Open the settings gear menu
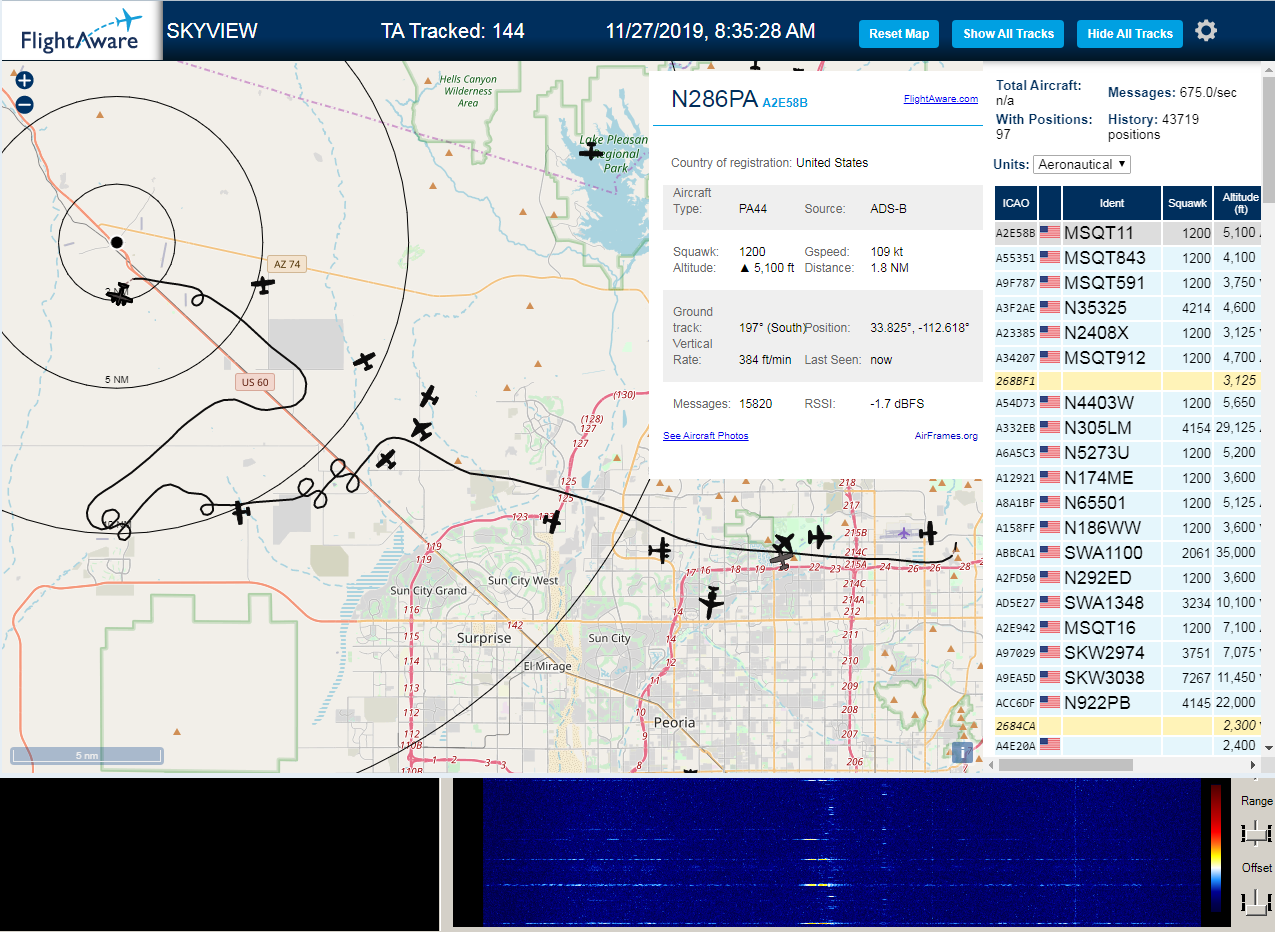The height and width of the screenshot is (933, 1275). coord(1206,31)
